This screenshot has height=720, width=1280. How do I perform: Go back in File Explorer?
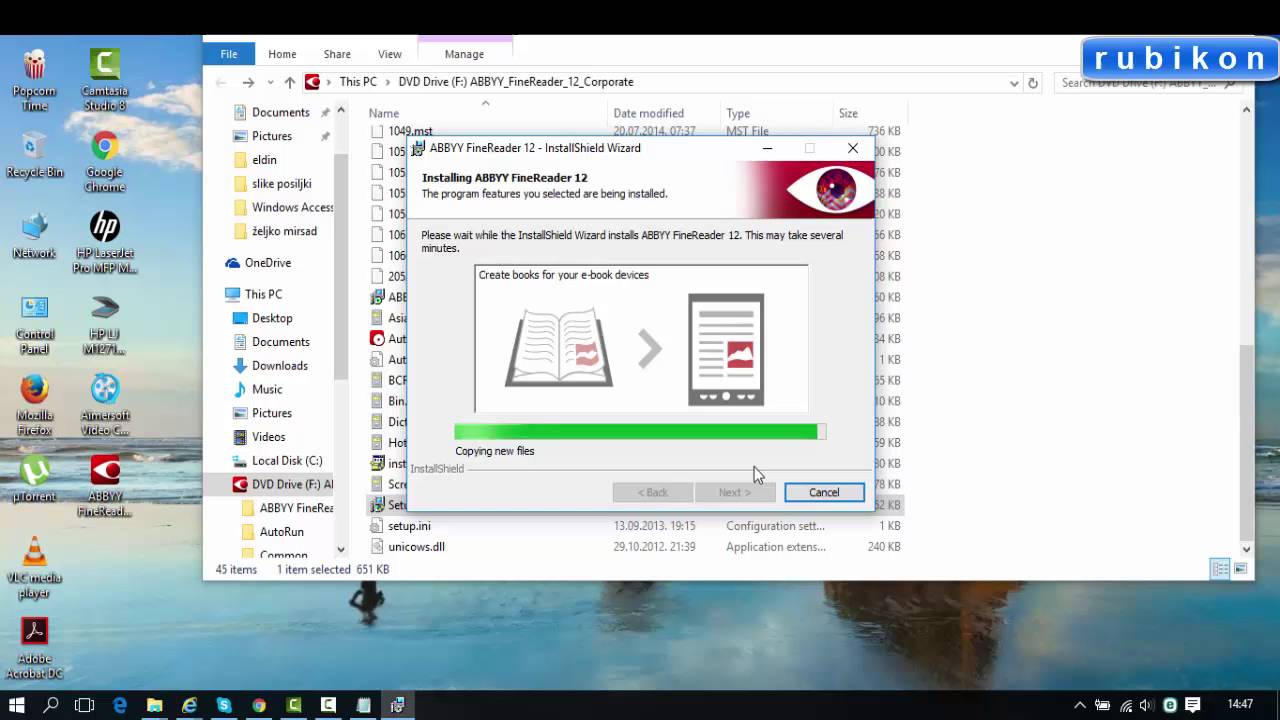tap(222, 82)
